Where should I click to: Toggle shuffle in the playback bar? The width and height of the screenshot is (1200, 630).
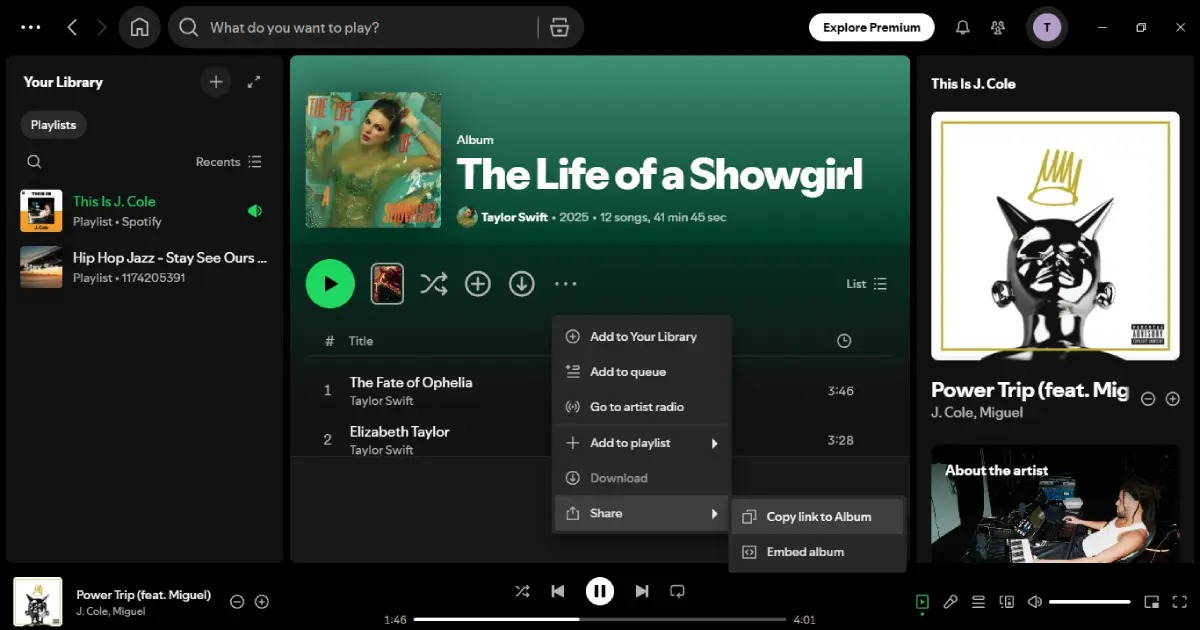pos(522,591)
